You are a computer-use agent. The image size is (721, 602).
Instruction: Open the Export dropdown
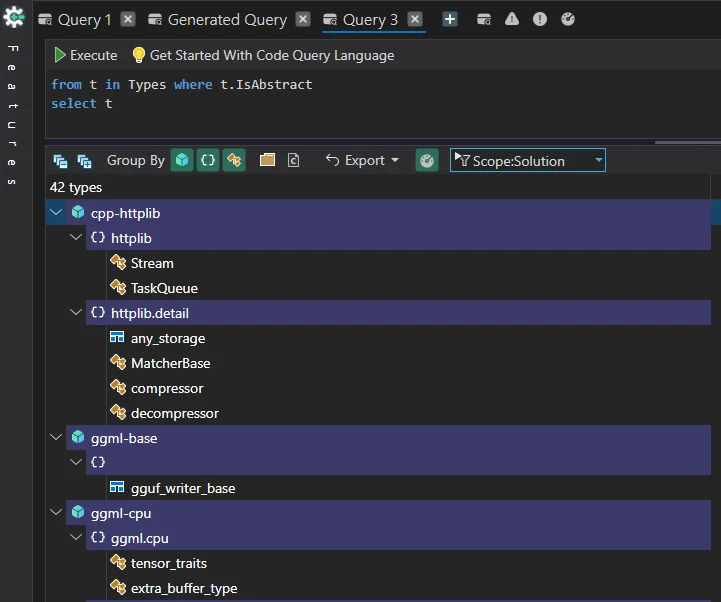[362, 160]
